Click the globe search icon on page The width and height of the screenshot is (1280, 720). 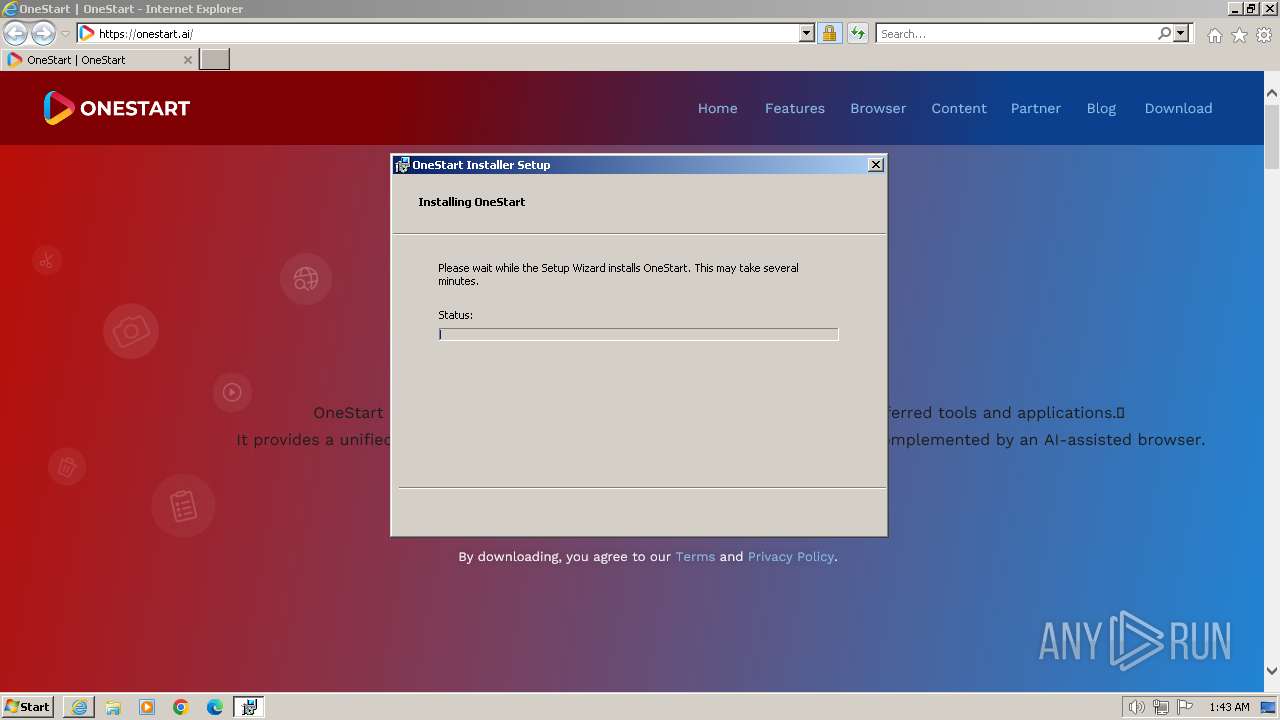tap(306, 279)
